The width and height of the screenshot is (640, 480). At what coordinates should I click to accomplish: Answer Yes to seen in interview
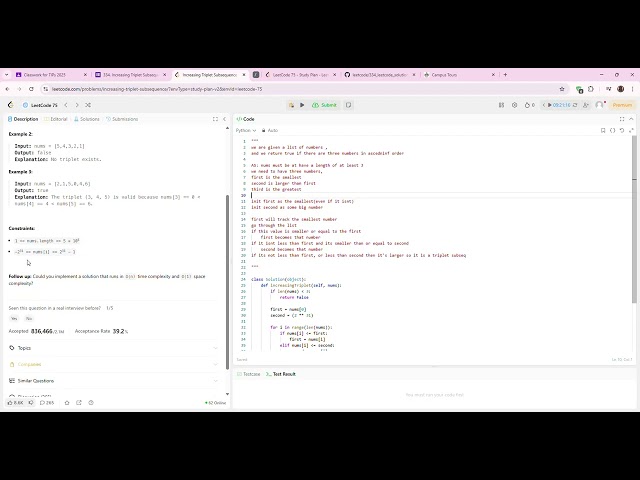click(x=14, y=318)
